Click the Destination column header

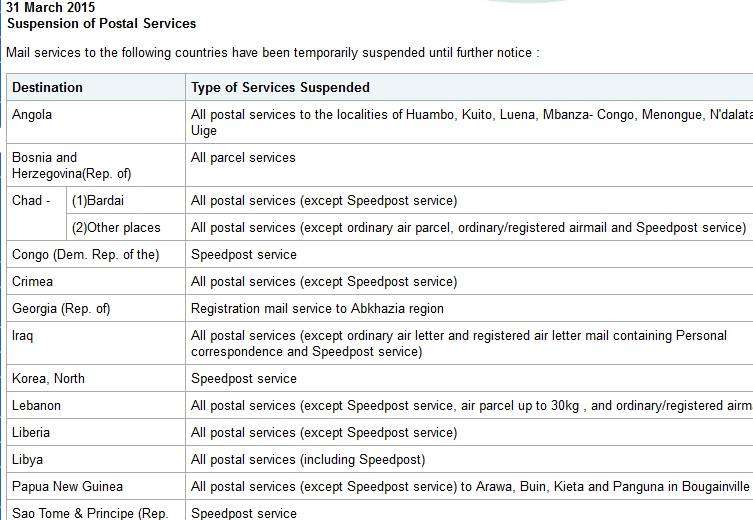[96, 87]
